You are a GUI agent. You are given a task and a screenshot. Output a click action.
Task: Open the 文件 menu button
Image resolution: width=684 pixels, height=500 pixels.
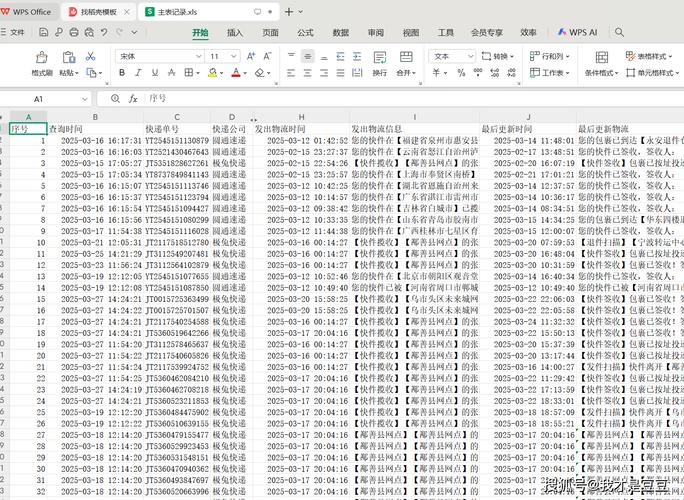pos(14,32)
